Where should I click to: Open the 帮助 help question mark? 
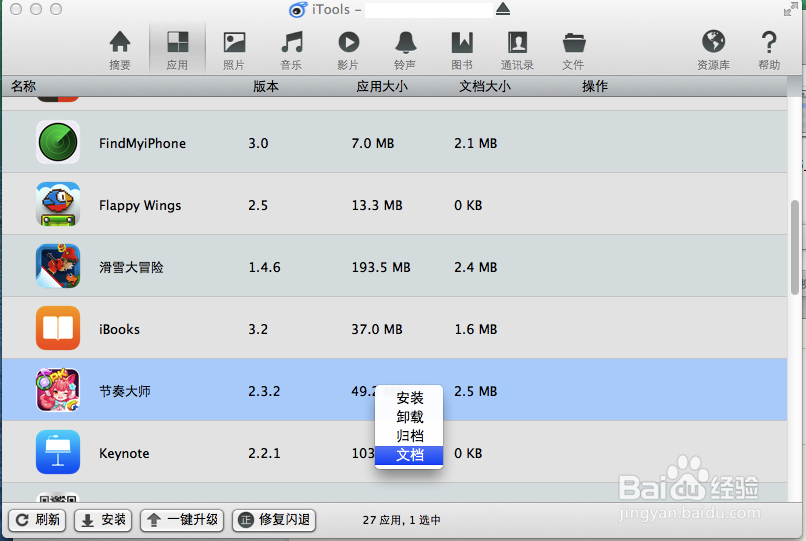769,50
